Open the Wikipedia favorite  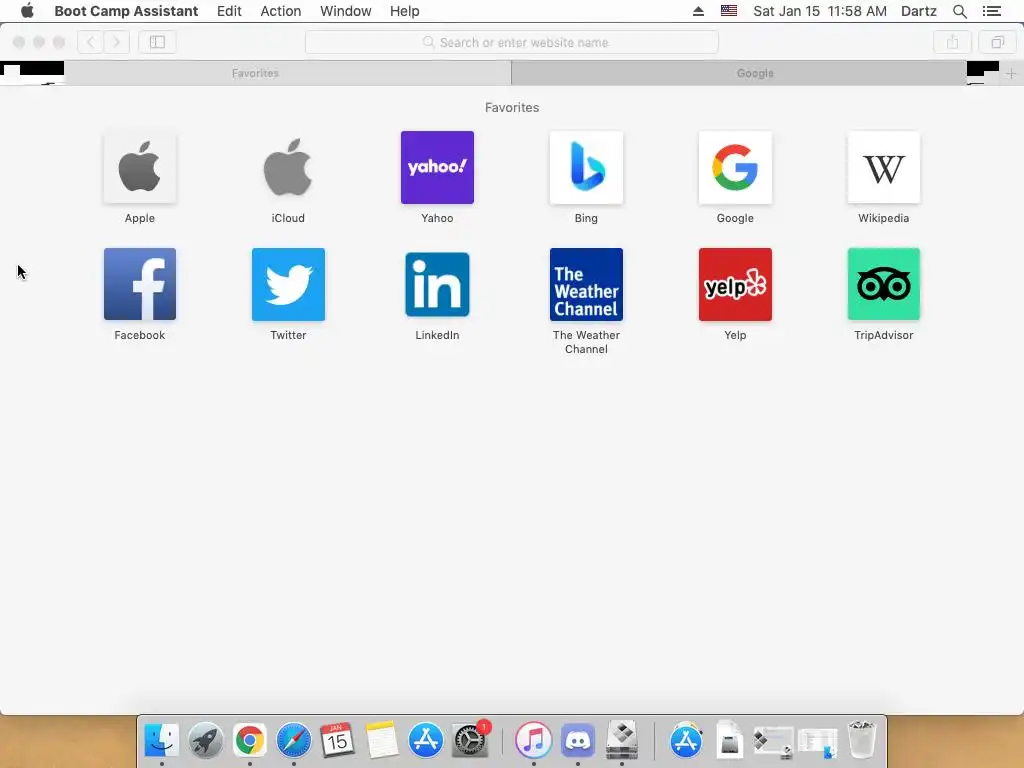pos(884,168)
